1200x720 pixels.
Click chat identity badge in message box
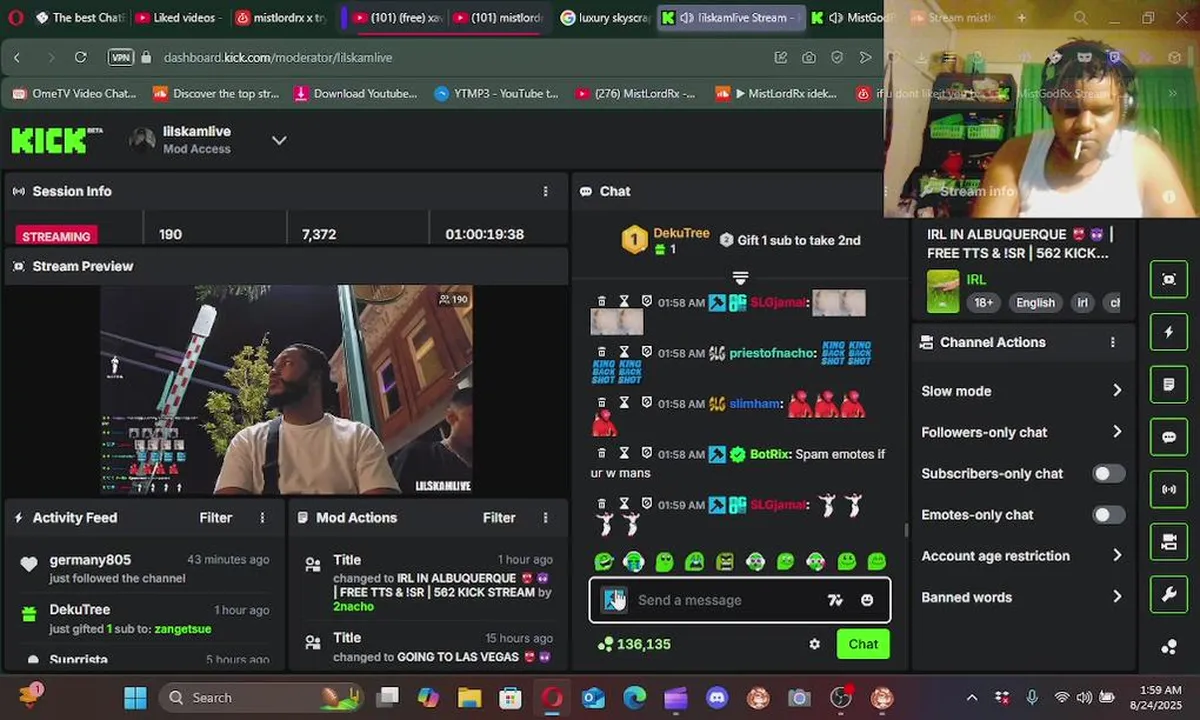(x=614, y=600)
